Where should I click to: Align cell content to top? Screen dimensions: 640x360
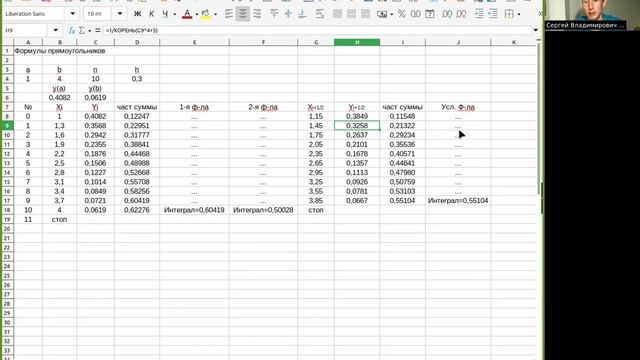tap(274, 14)
